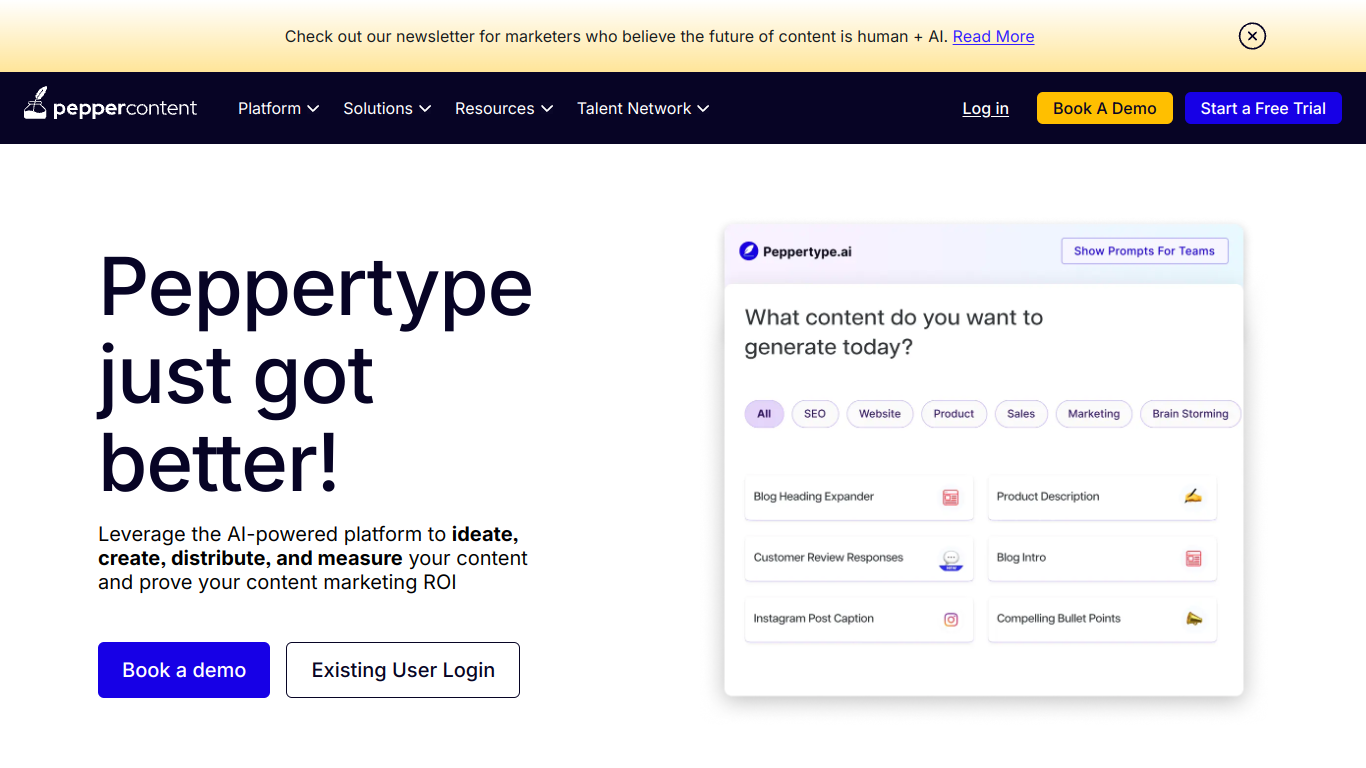Expand the Solutions menu
Viewport: 1366px width, 768px height.
[387, 108]
